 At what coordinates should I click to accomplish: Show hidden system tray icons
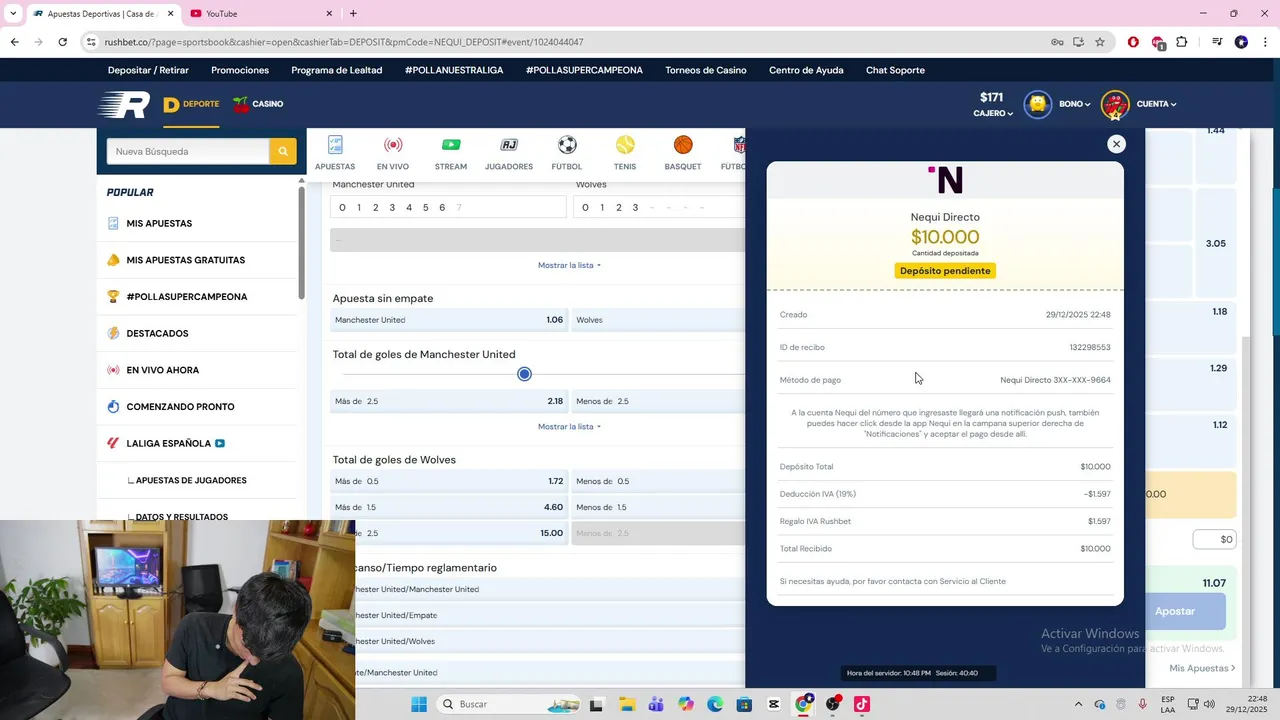point(1078,704)
